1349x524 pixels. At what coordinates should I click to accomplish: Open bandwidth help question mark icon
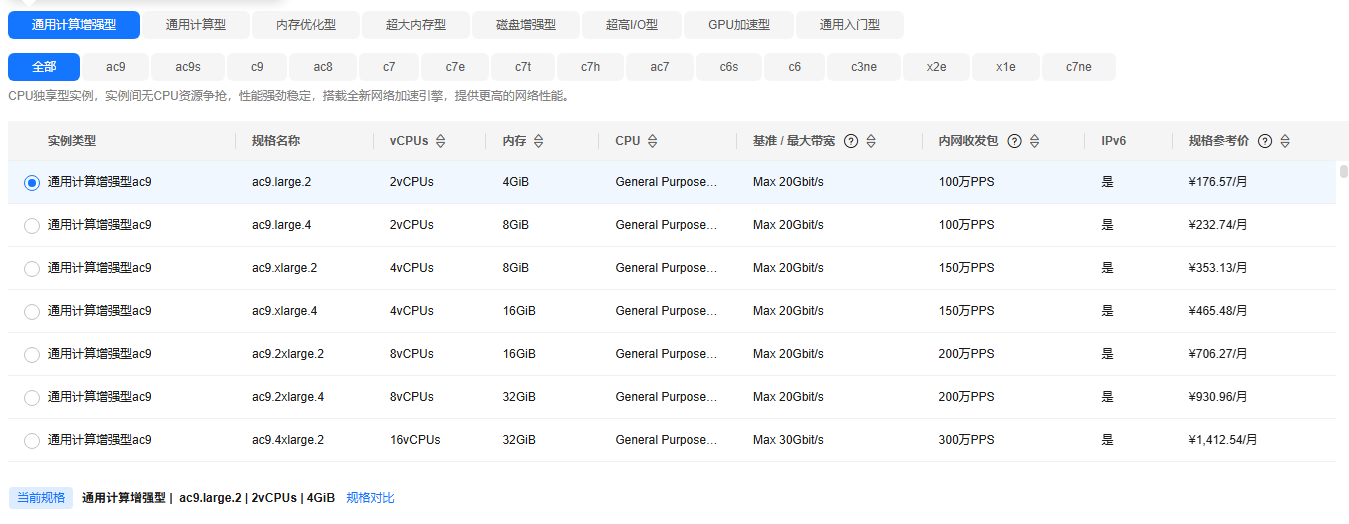(x=851, y=141)
